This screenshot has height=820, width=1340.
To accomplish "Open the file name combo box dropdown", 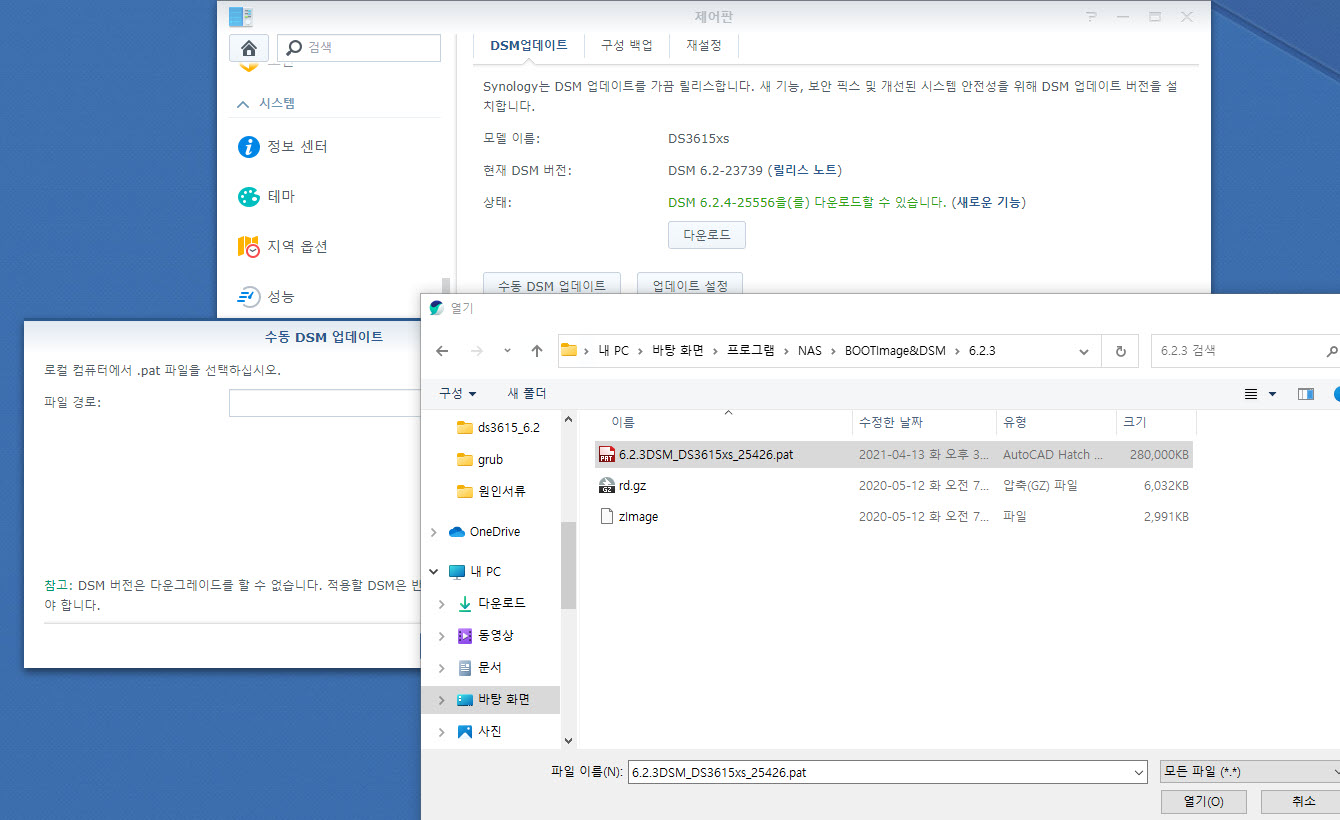I will click(1137, 772).
